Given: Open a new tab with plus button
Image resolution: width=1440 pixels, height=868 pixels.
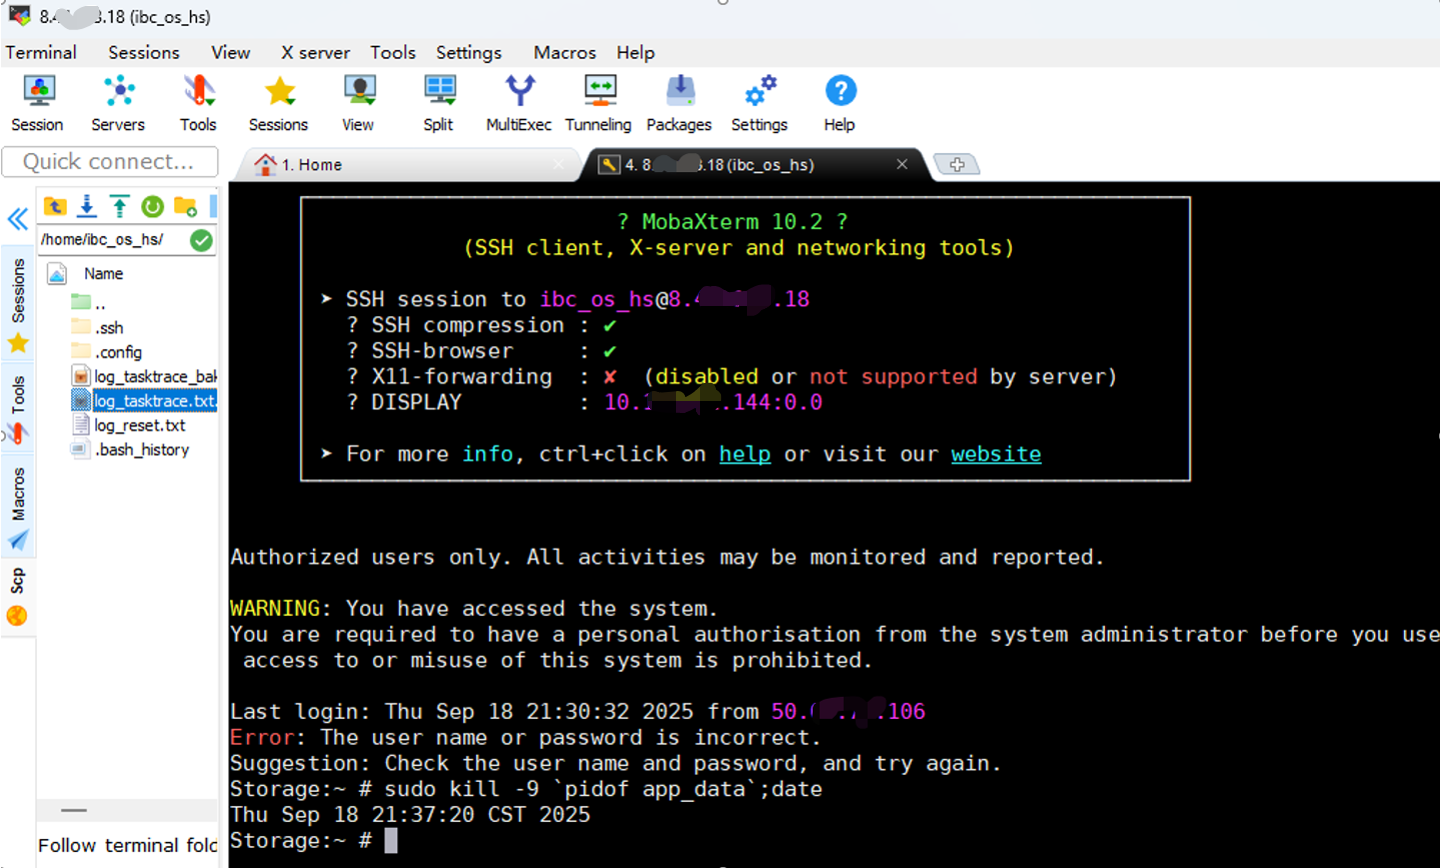Looking at the screenshot, I should [x=957, y=165].
